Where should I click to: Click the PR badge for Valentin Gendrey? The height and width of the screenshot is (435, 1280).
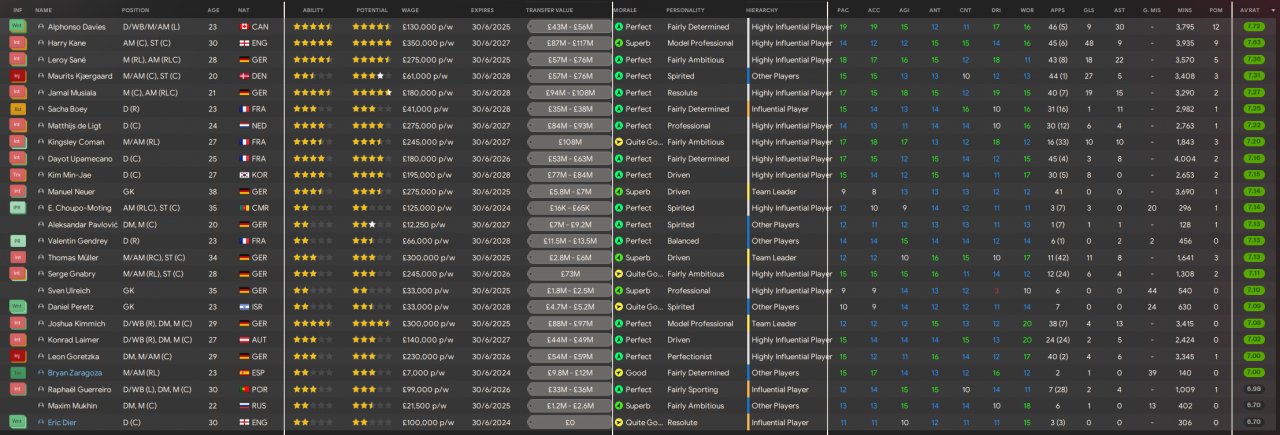(x=17, y=241)
